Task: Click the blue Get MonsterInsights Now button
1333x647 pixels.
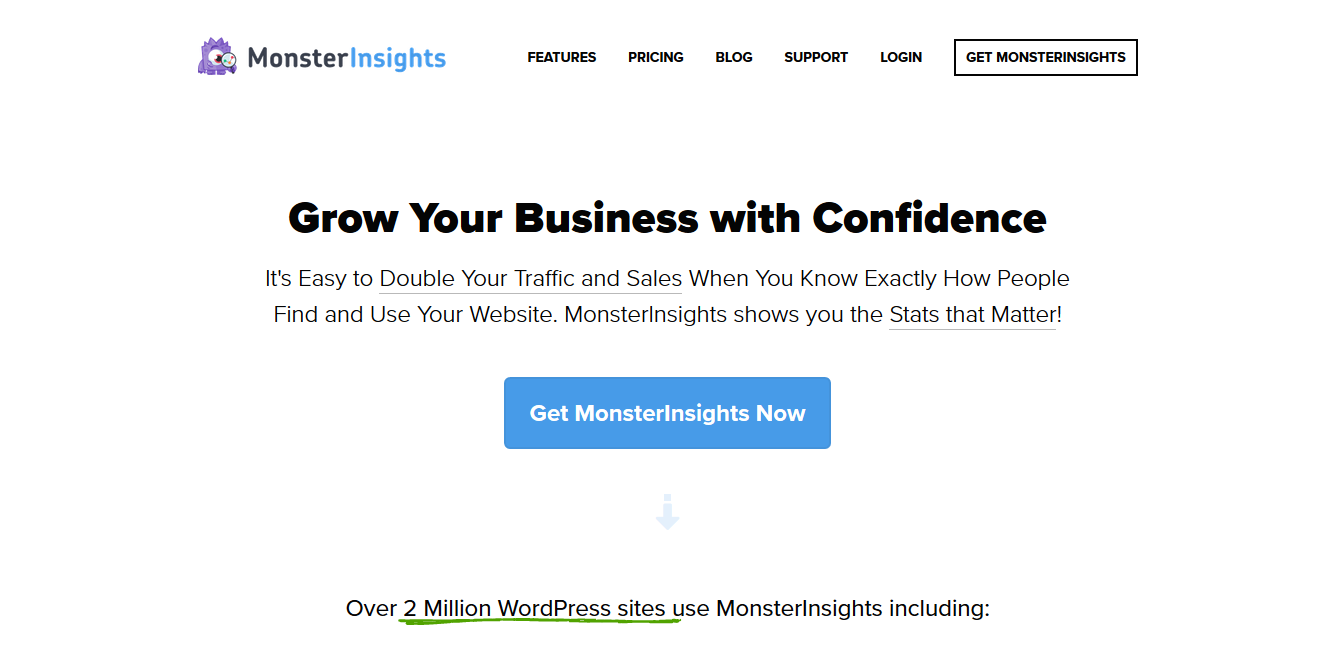Action: pos(667,413)
